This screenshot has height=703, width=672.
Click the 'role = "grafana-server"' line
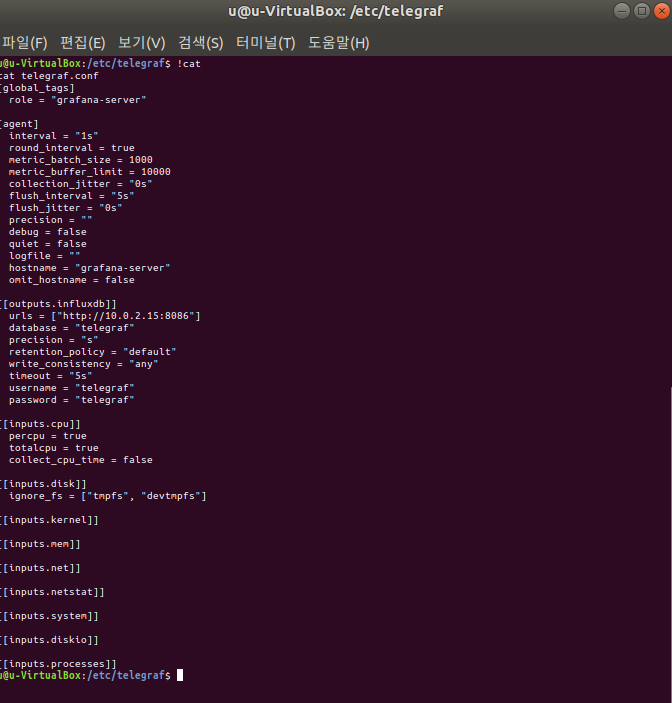[x=78, y=100]
